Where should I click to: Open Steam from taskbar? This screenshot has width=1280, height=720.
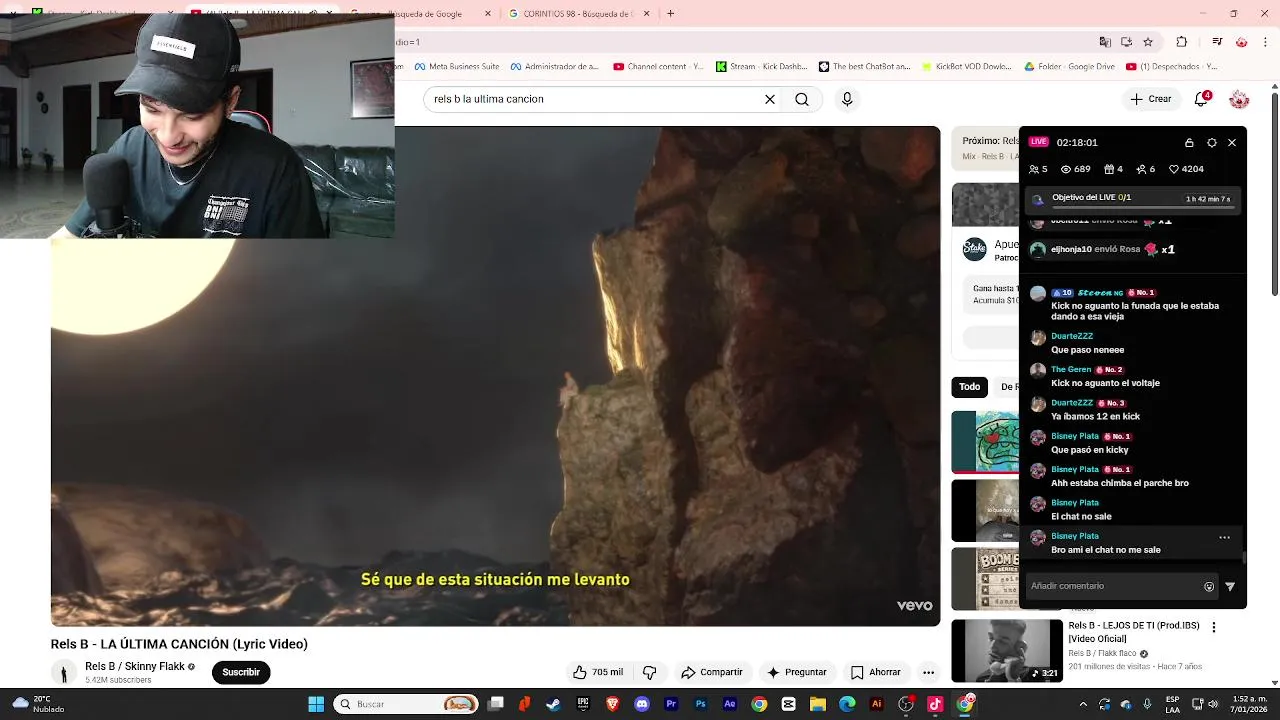[x=553, y=704]
